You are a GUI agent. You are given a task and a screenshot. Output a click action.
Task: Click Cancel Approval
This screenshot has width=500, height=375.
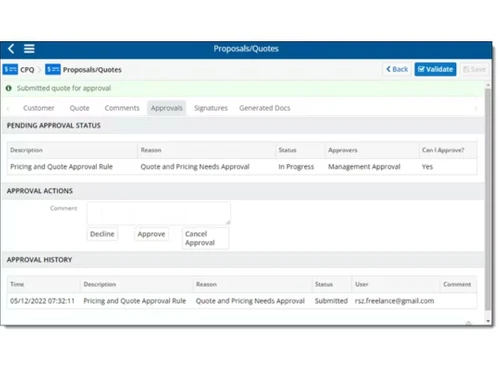click(205, 238)
